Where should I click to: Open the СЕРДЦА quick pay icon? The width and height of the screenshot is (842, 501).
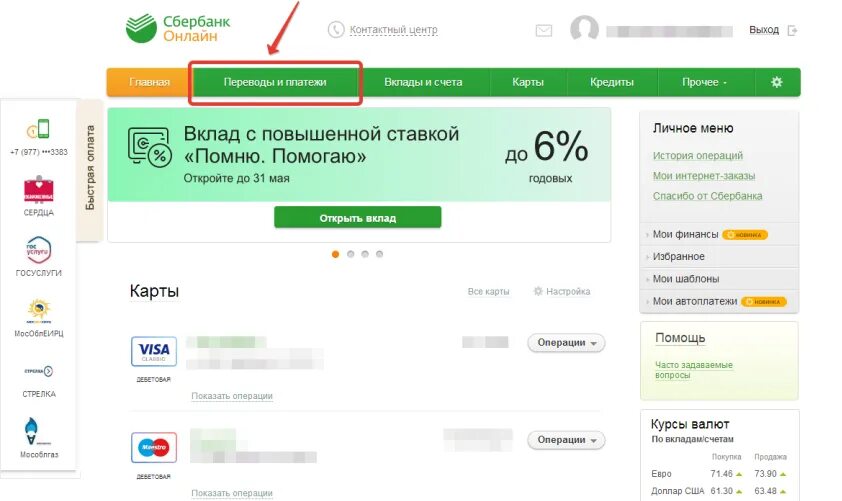pyautogui.click(x=39, y=190)
